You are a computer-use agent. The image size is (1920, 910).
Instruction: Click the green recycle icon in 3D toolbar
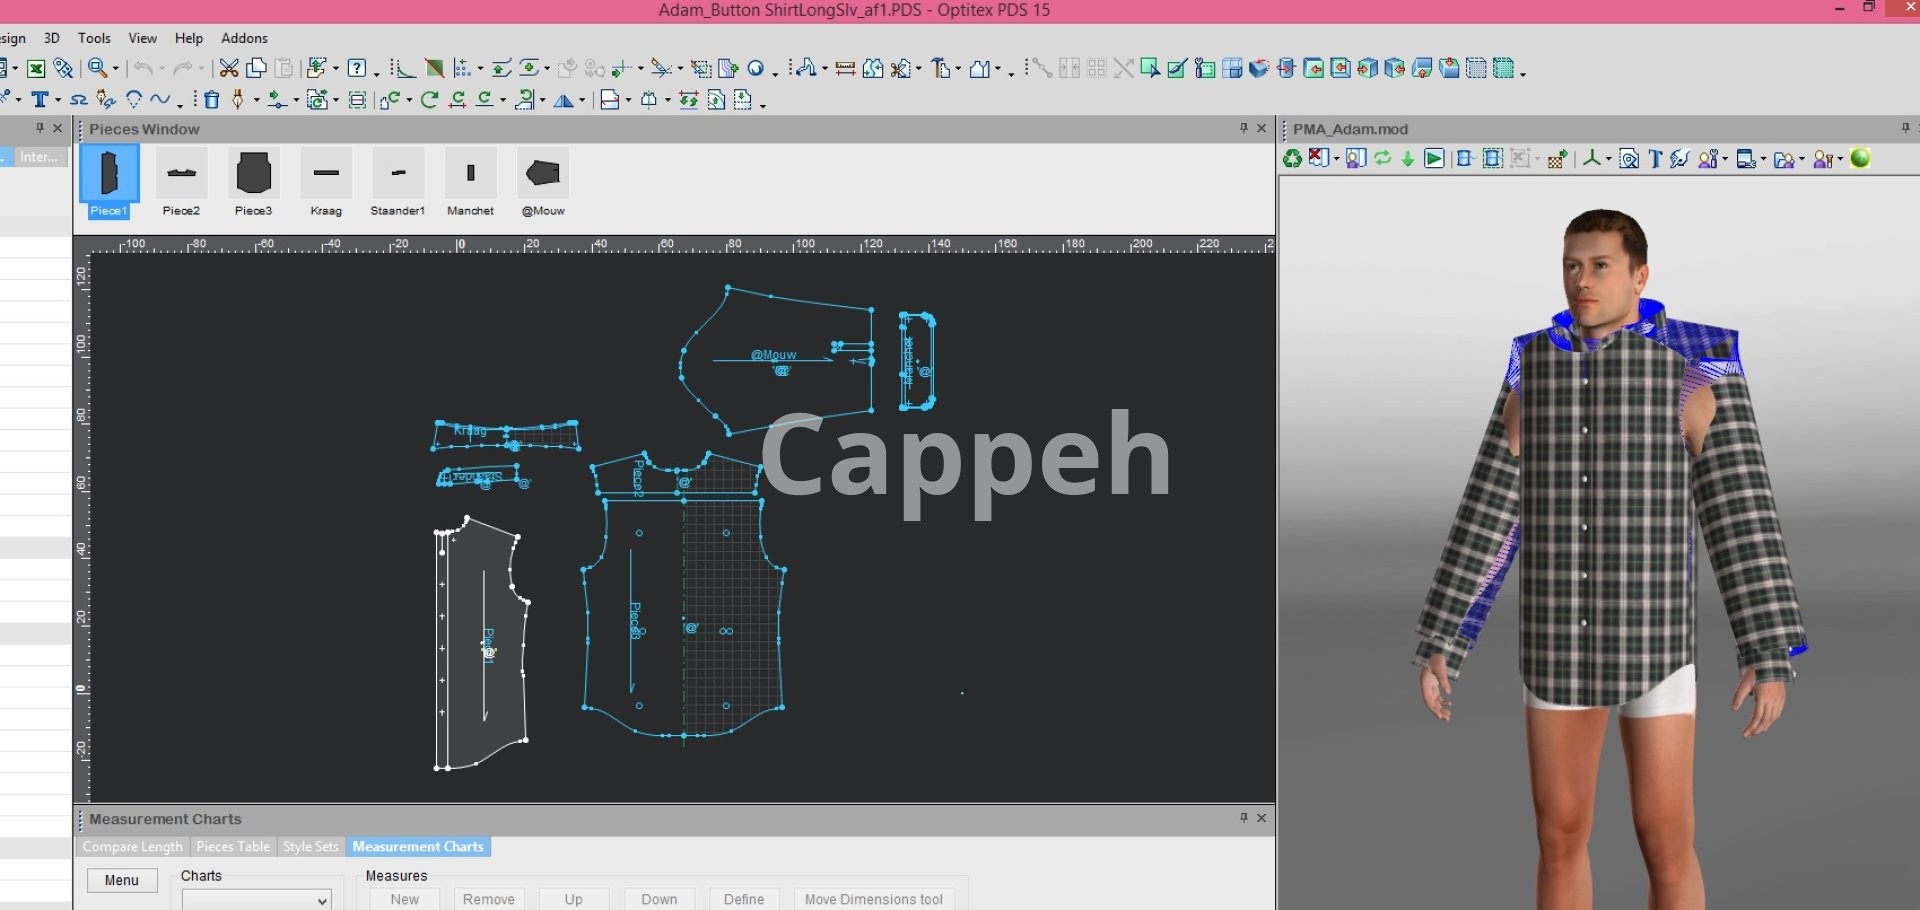point(1292,159)
